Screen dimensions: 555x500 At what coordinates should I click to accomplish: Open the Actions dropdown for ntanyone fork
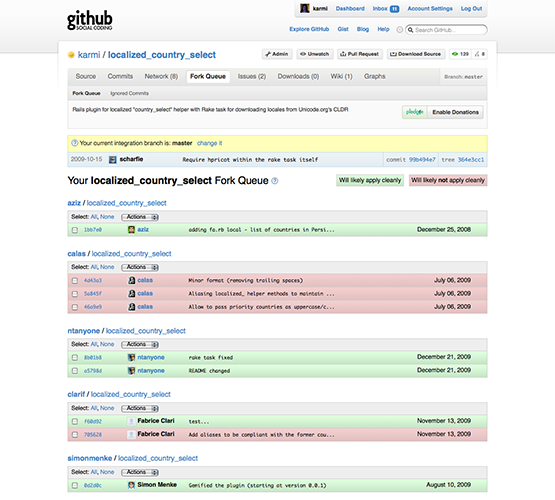(140, 344)
